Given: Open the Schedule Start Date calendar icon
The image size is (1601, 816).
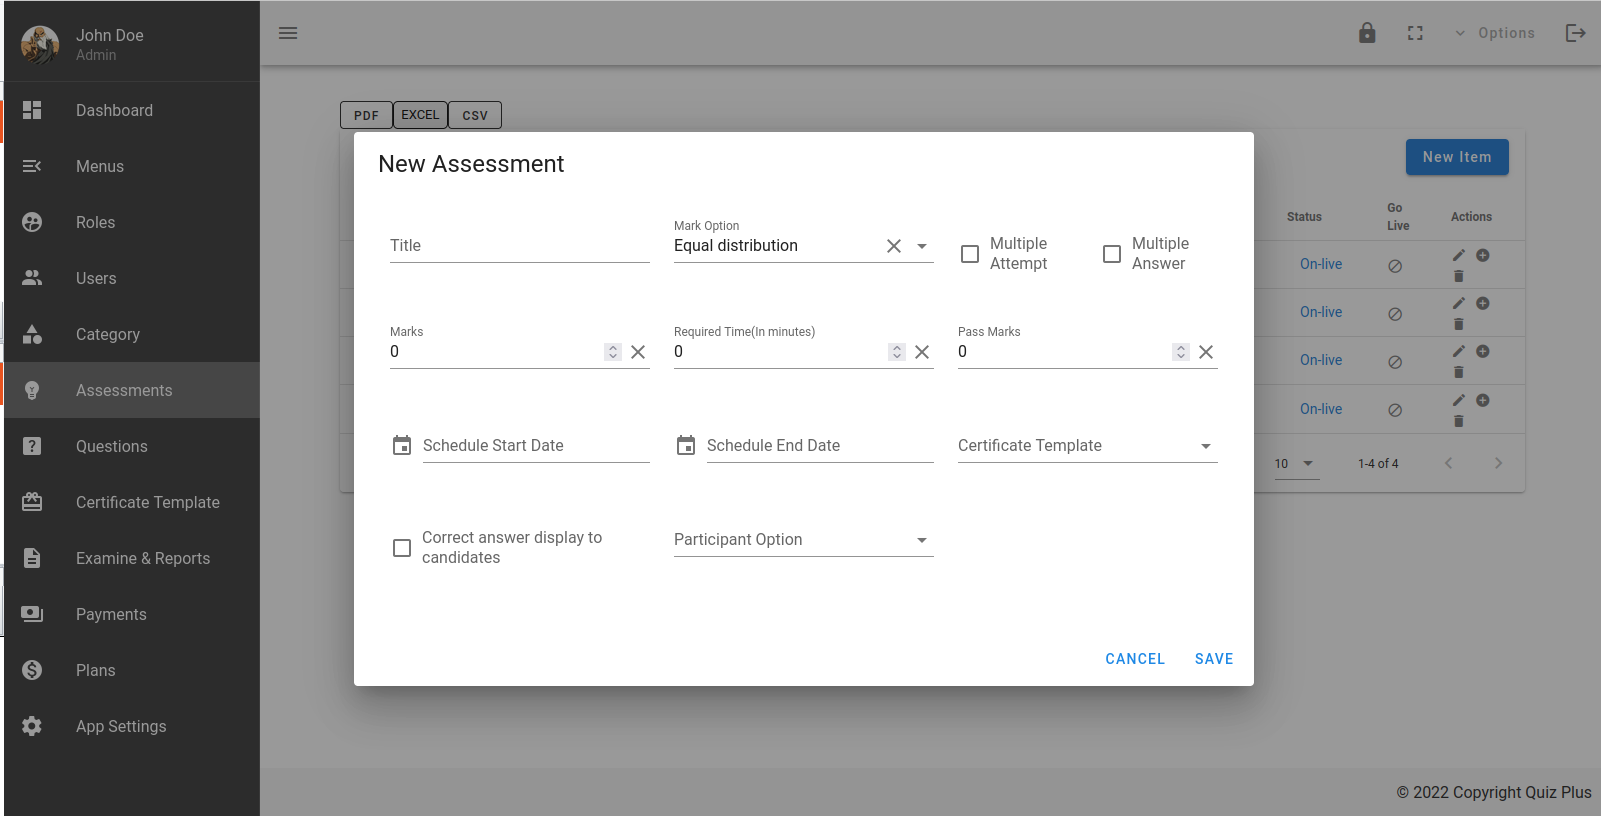Looking at the screenshot, I should click(402, 445).
